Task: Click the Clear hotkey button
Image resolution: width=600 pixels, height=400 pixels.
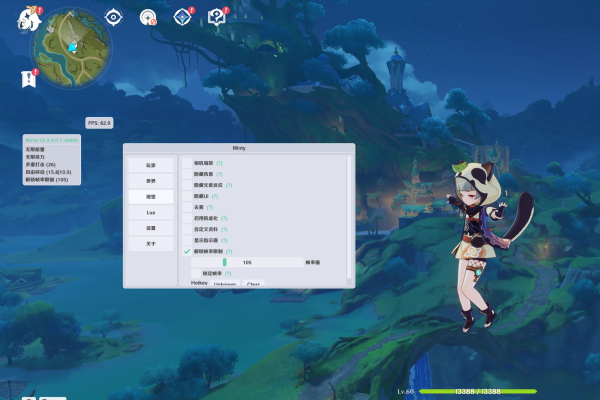Action: pos(253,283)
